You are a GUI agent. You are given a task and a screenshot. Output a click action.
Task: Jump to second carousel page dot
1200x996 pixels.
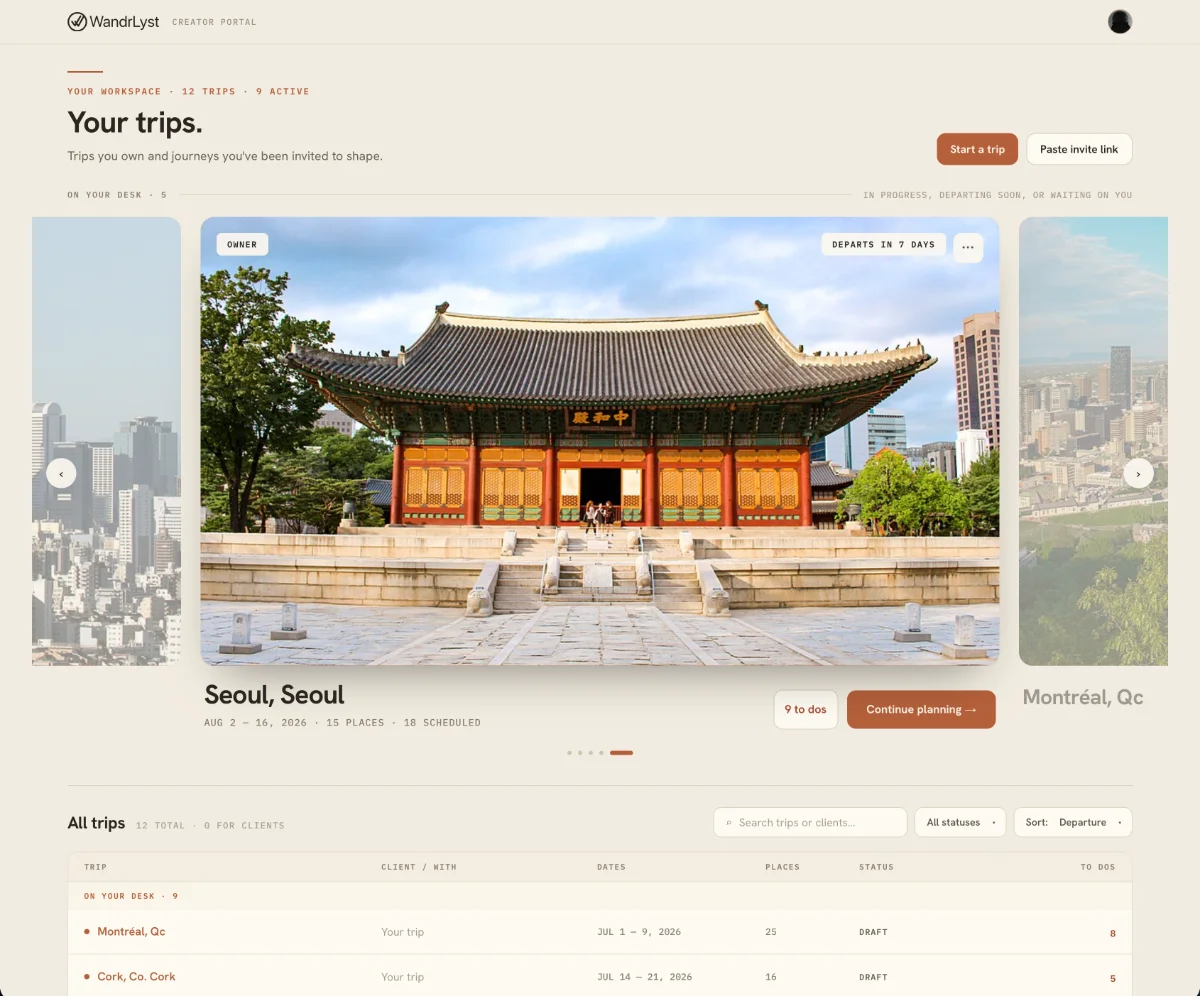(580, 752)
